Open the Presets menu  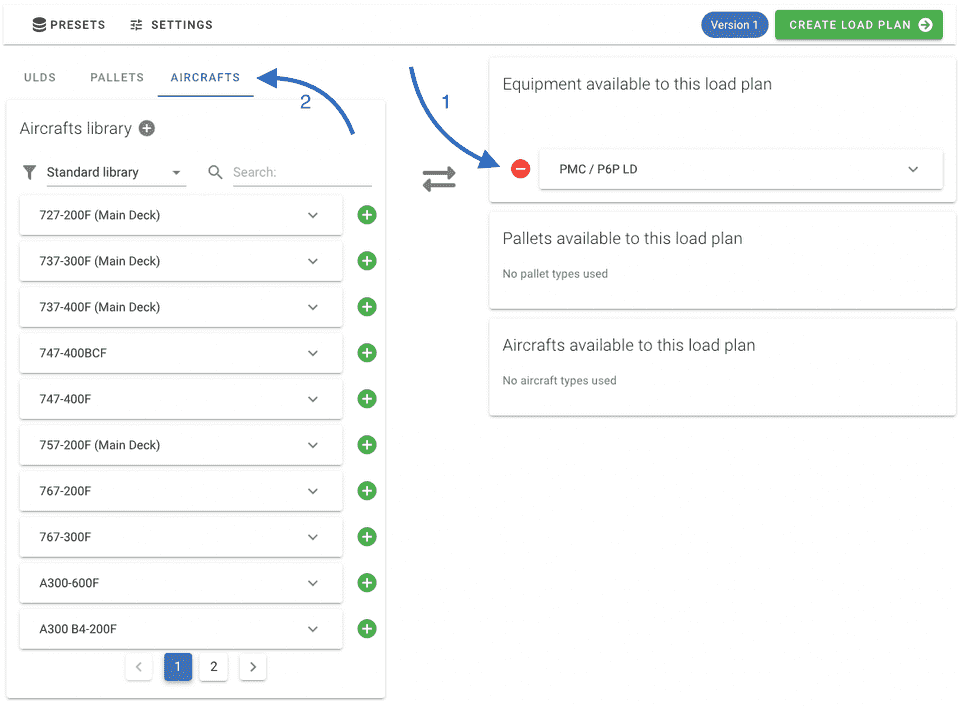pyautogui.click(x=68, y=25)
